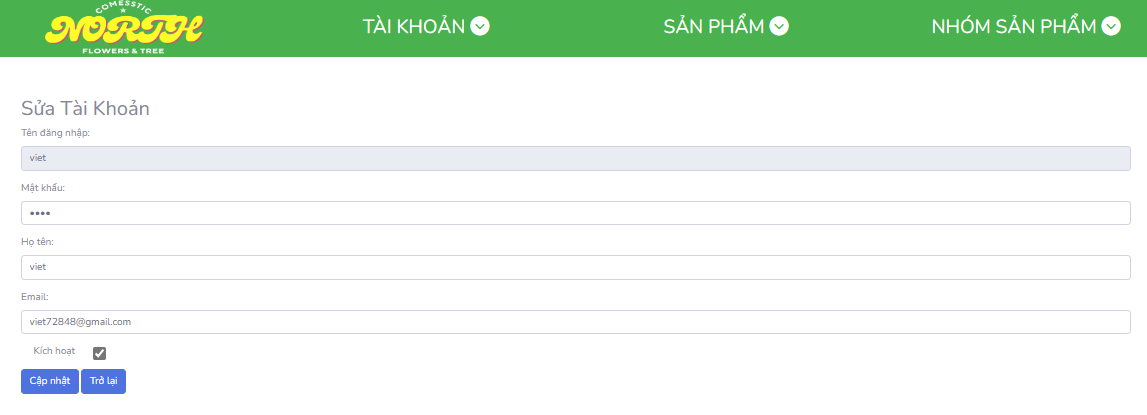Expand the chevron beside NHÓM SẢN PHẨM

1111,27
